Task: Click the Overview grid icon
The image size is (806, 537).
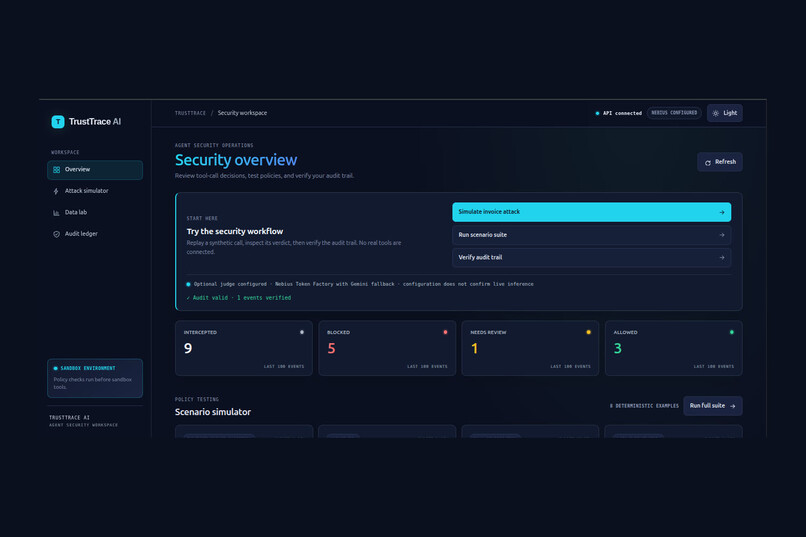Action: coord(57,170)
